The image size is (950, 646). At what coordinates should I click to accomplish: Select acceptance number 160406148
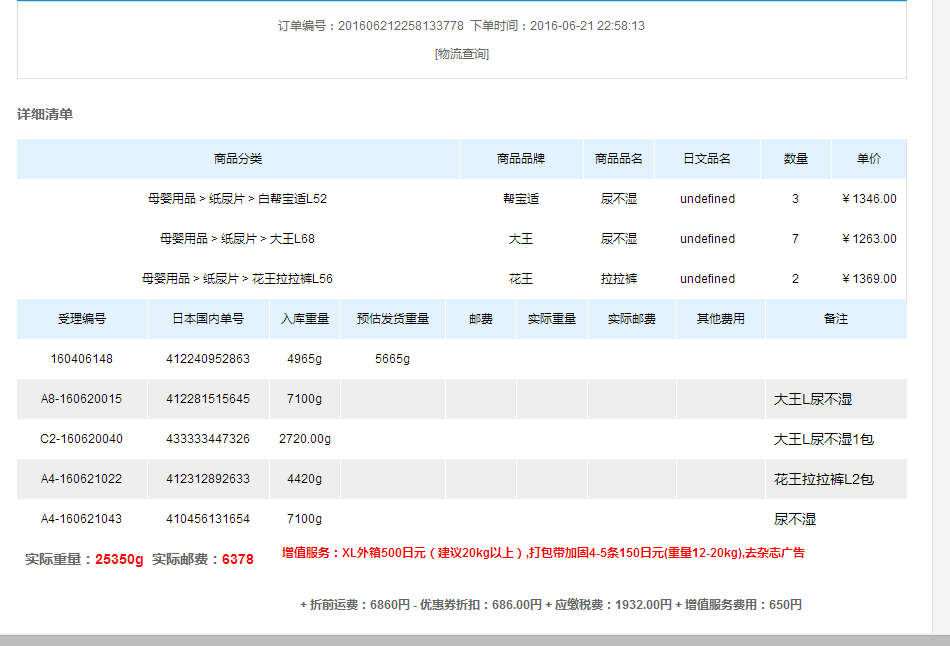point(82,359)
